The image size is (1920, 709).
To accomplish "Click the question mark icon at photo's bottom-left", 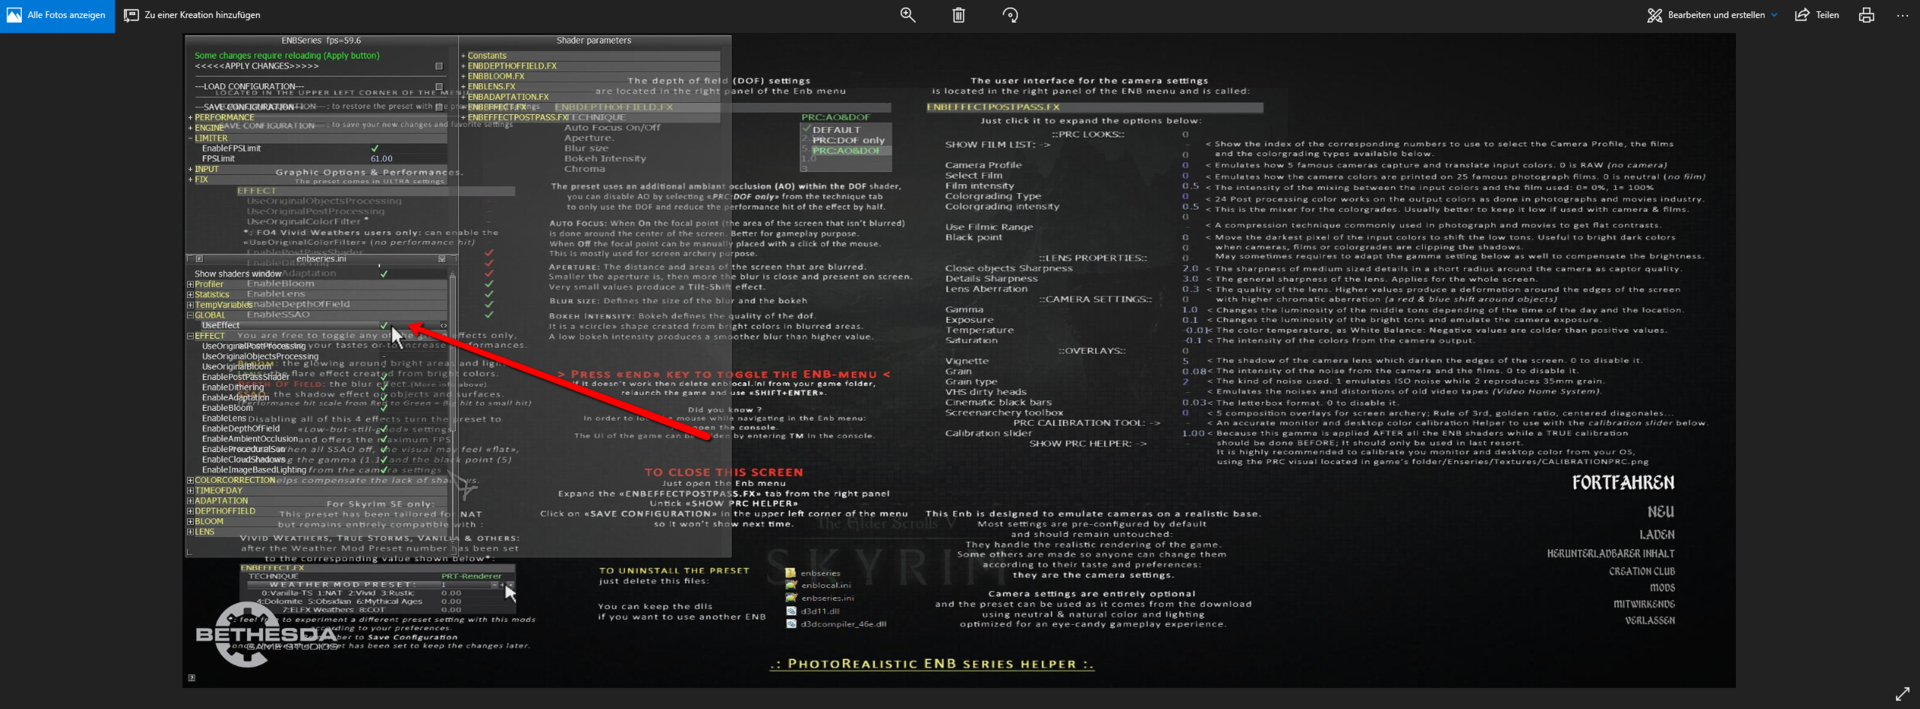I will coord(191,678).
